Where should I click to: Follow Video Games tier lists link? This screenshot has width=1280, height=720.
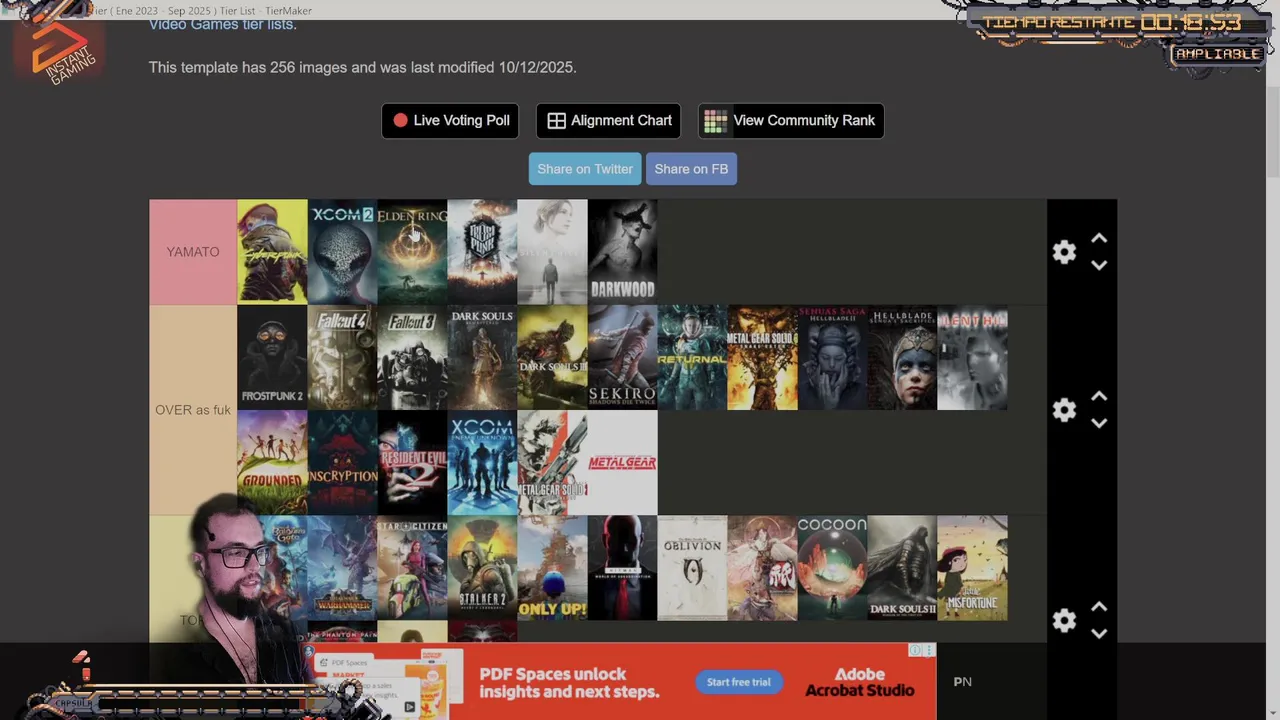click(222, 24)
